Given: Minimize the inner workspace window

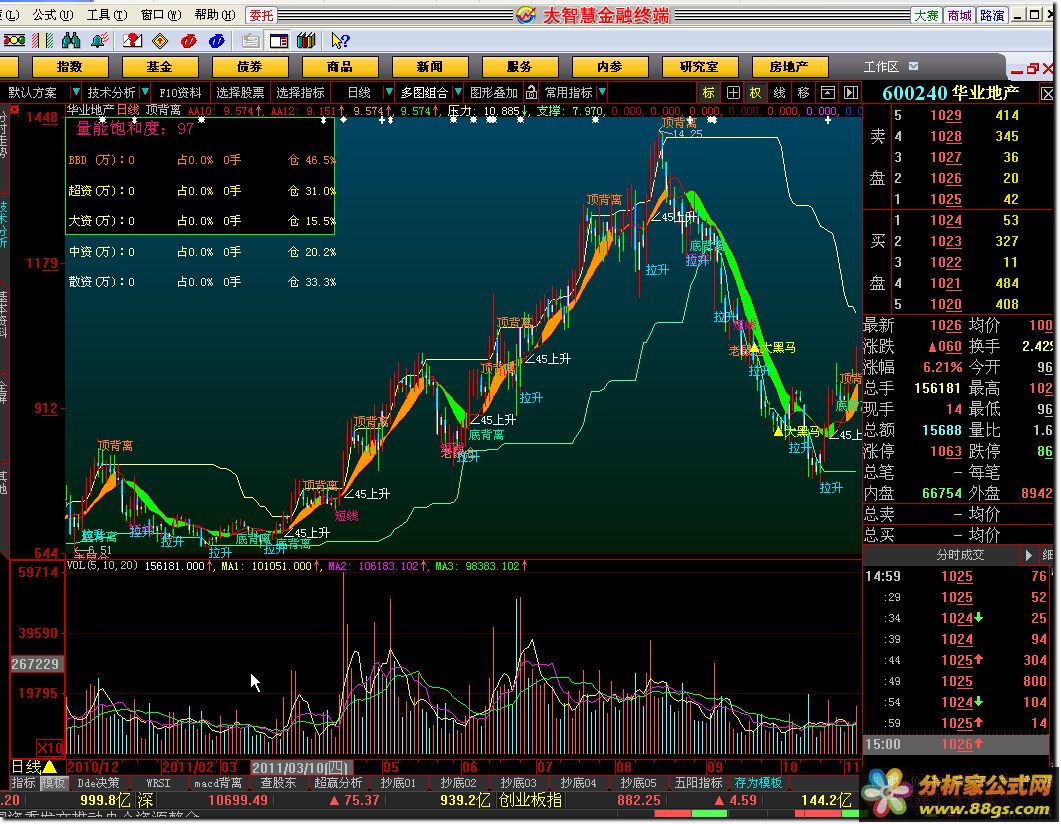Looking at the screenshot, I should pos(1017,70).
